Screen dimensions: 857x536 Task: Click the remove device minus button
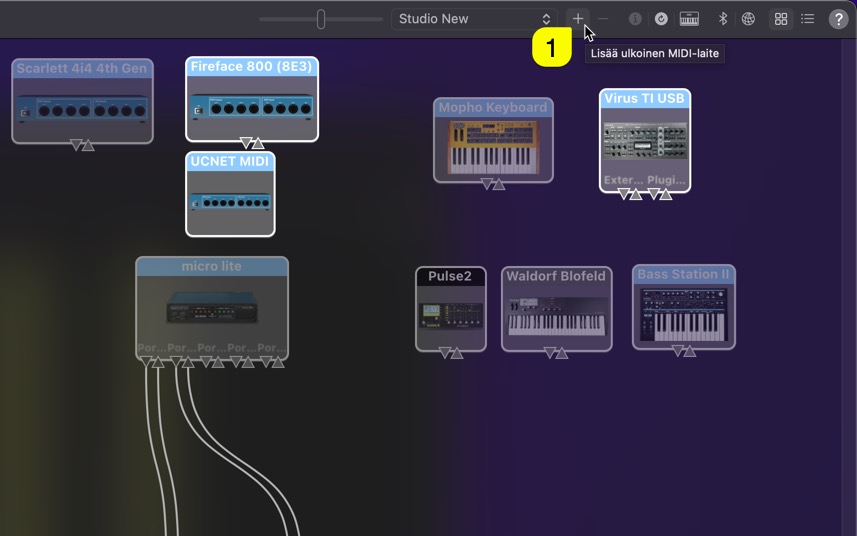click(x=603, y=19)
